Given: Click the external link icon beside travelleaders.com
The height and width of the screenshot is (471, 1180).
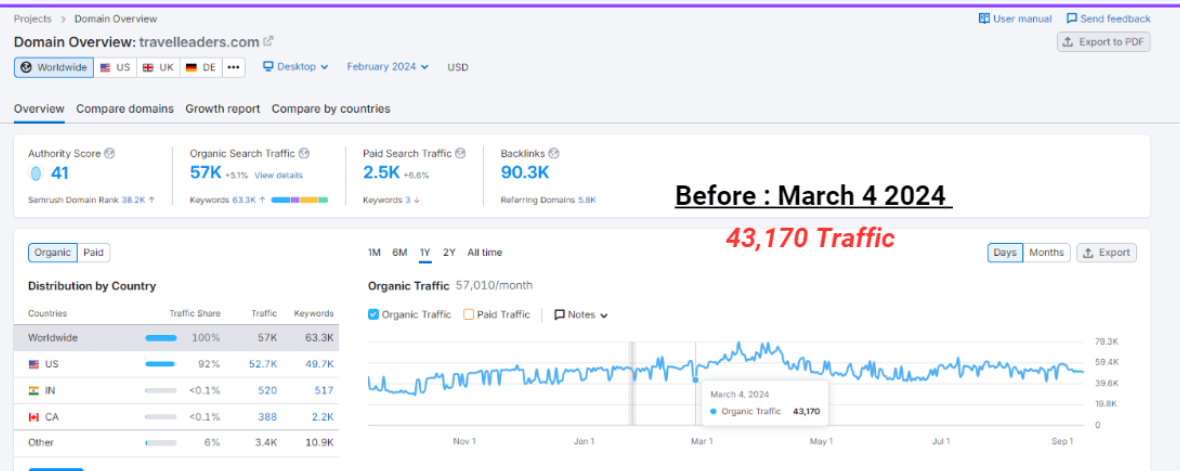Looking at the screenshot, I should 268,42.
